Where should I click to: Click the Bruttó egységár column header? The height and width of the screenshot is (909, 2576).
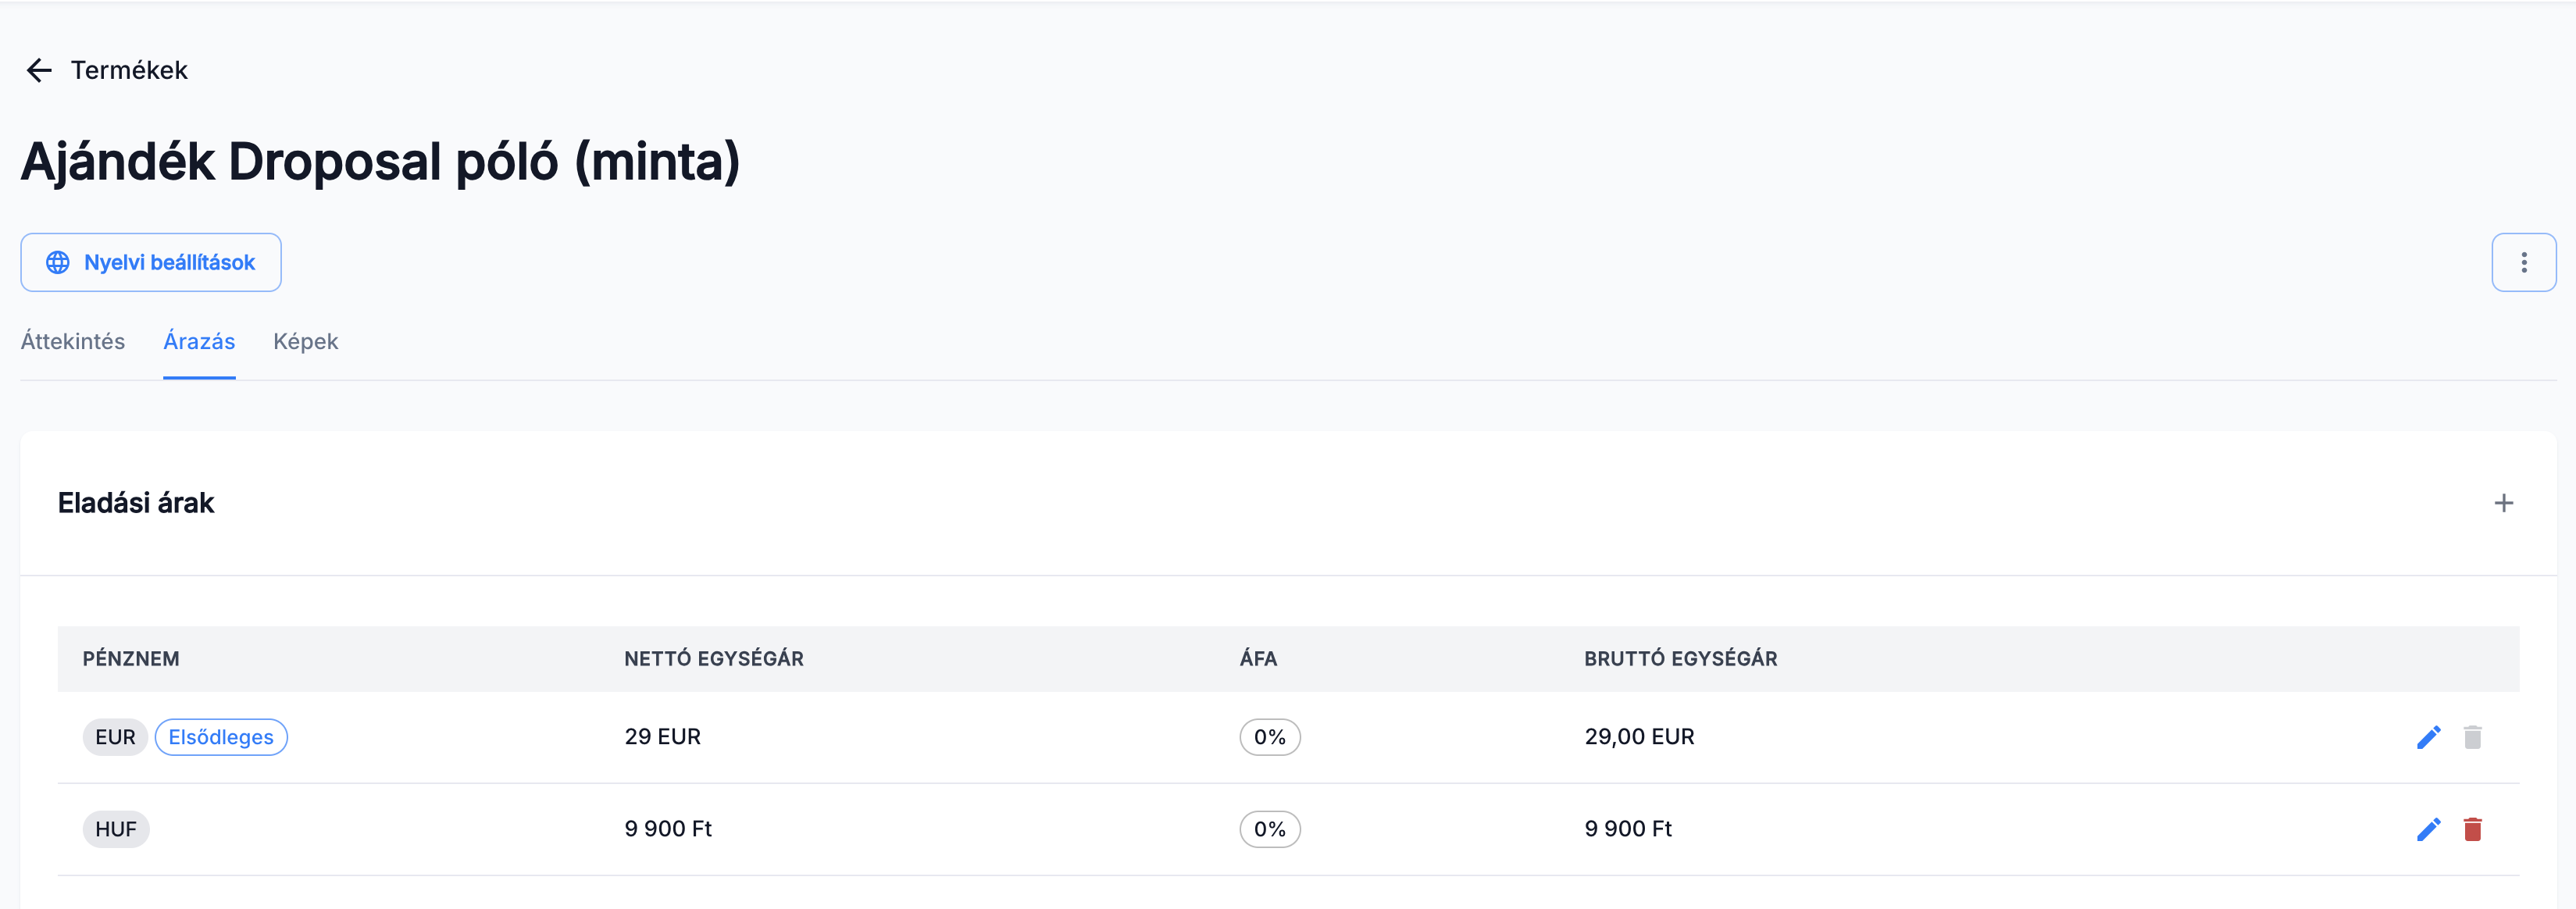click(x=1680, y=659)
